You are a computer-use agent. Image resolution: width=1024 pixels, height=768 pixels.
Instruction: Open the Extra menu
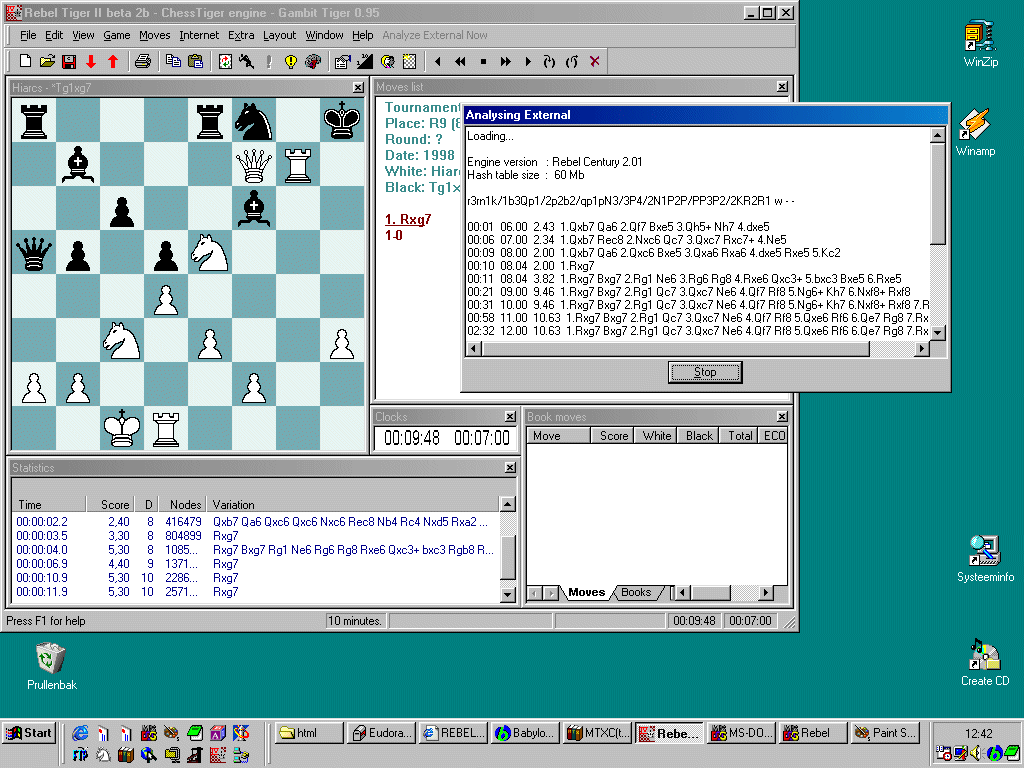point(241,35)
